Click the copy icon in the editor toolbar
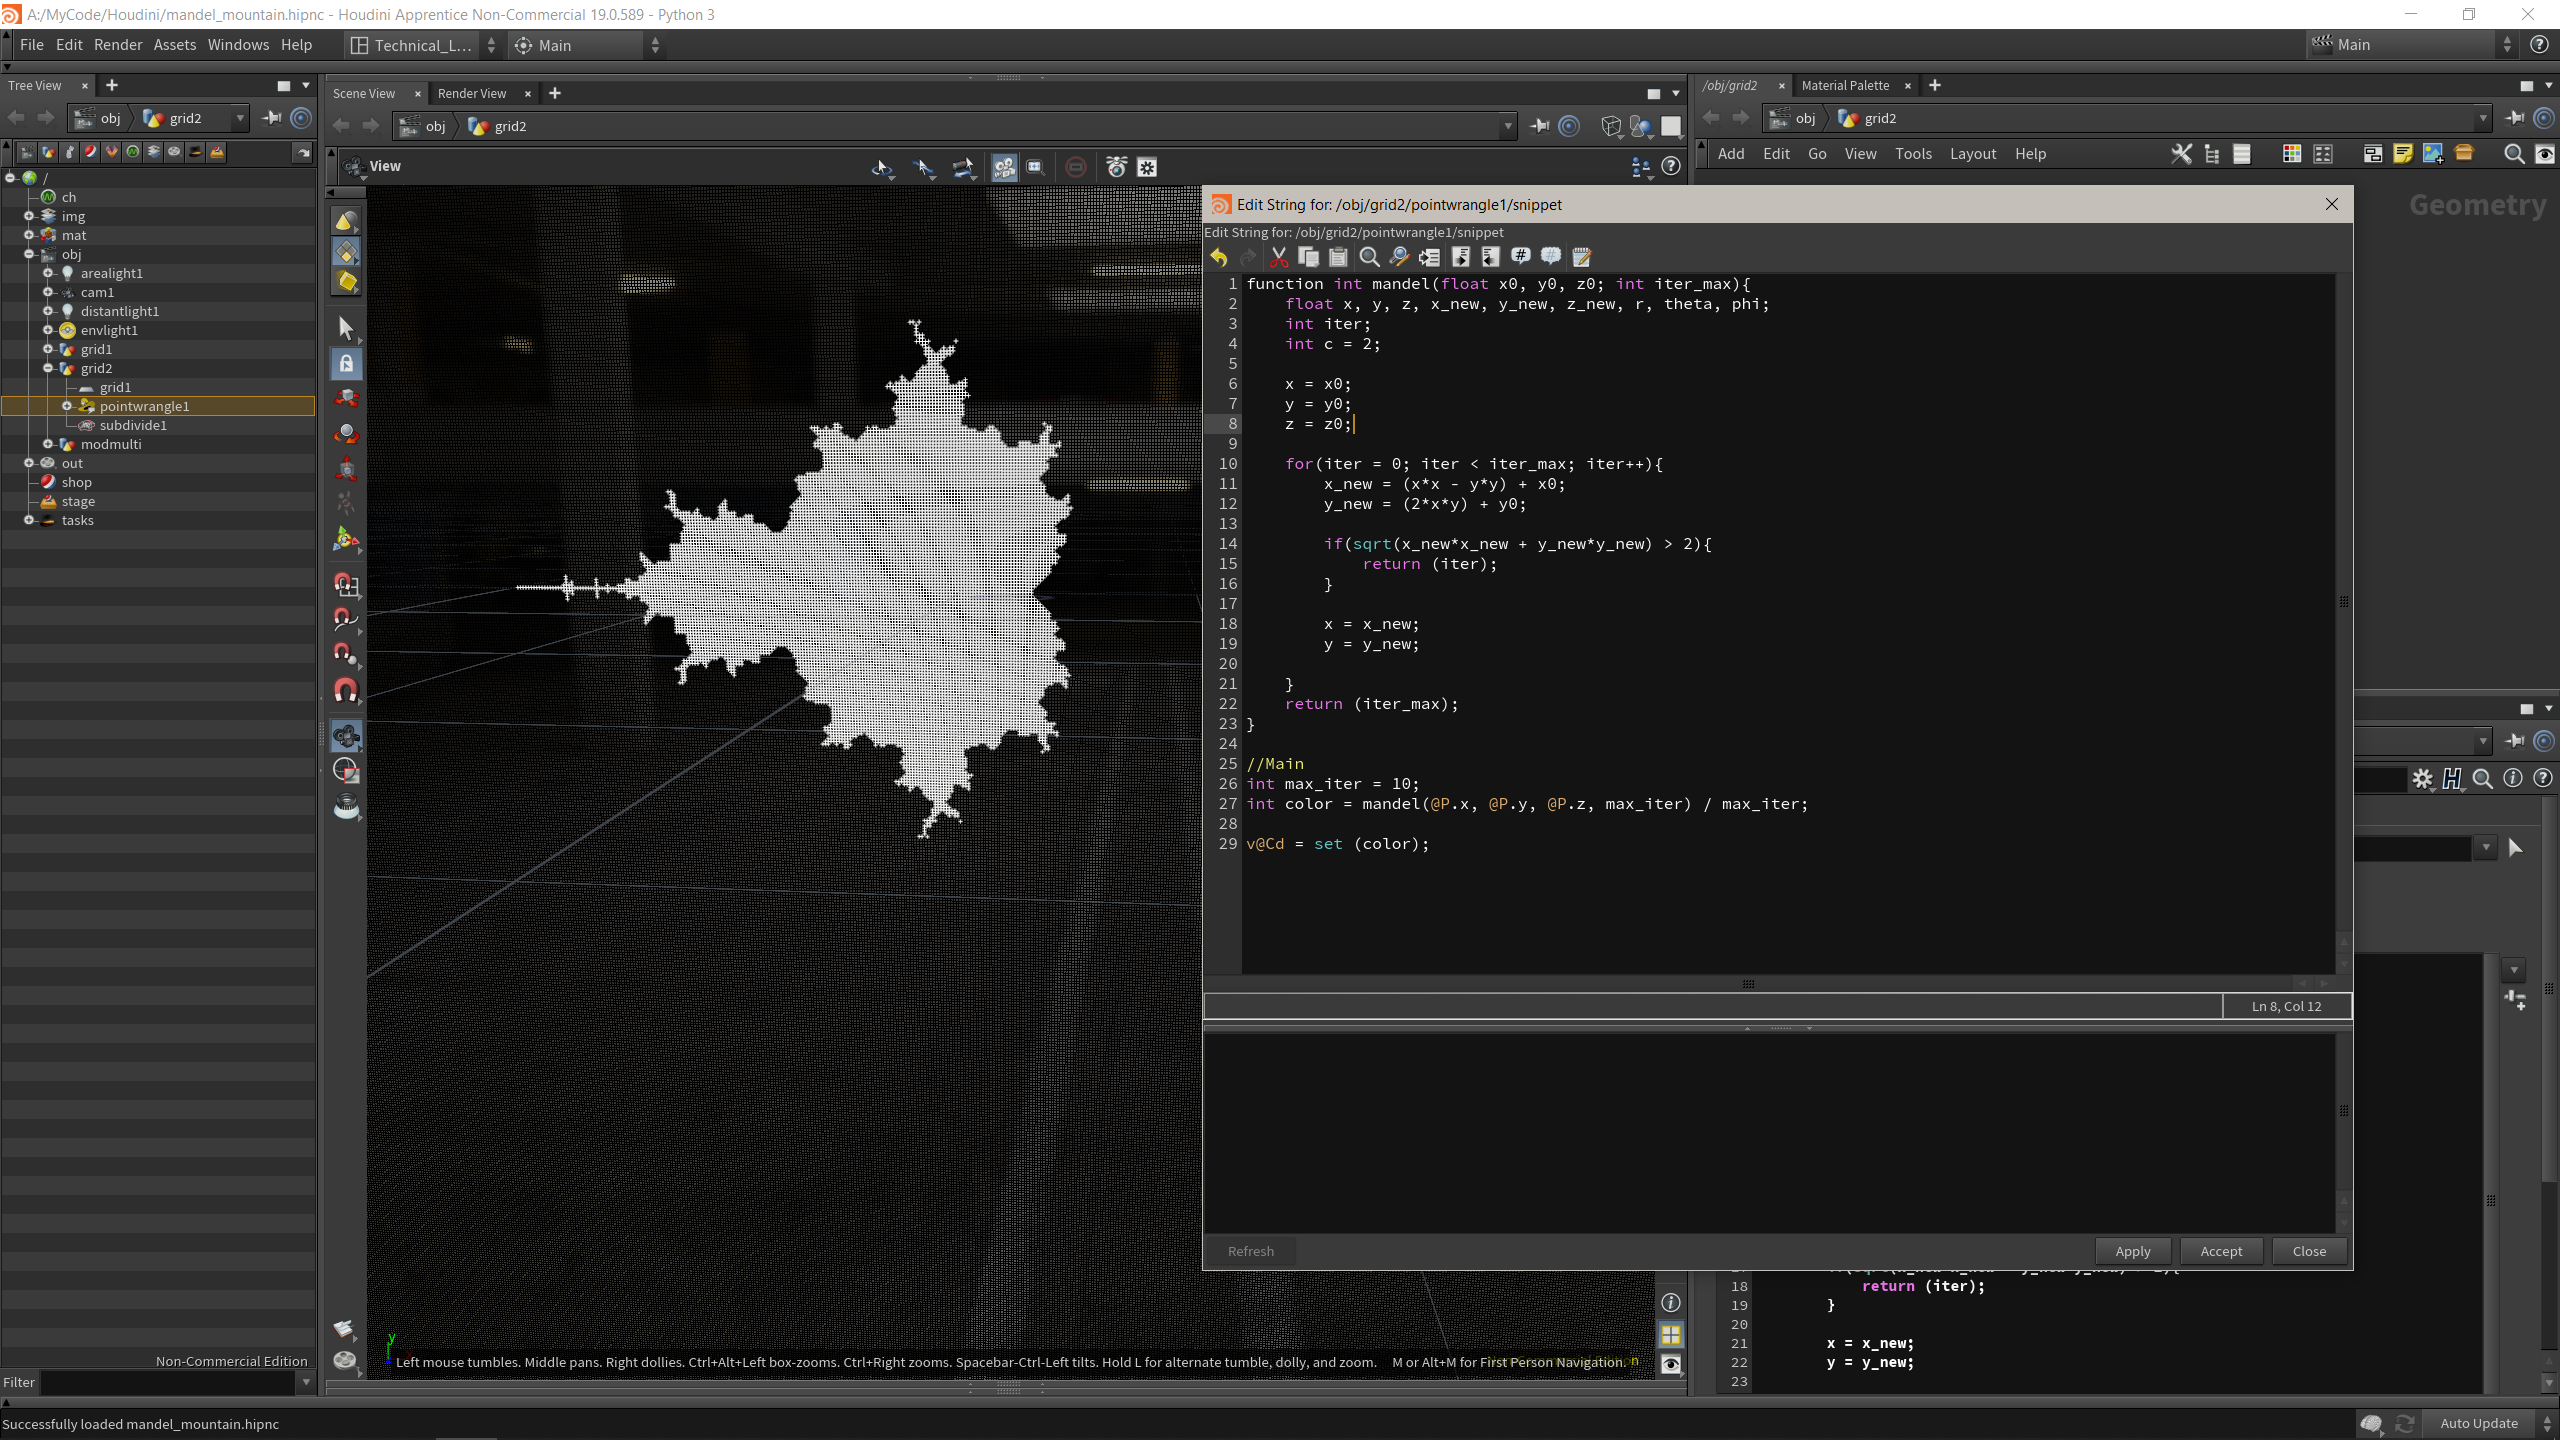 (1308, 257)
